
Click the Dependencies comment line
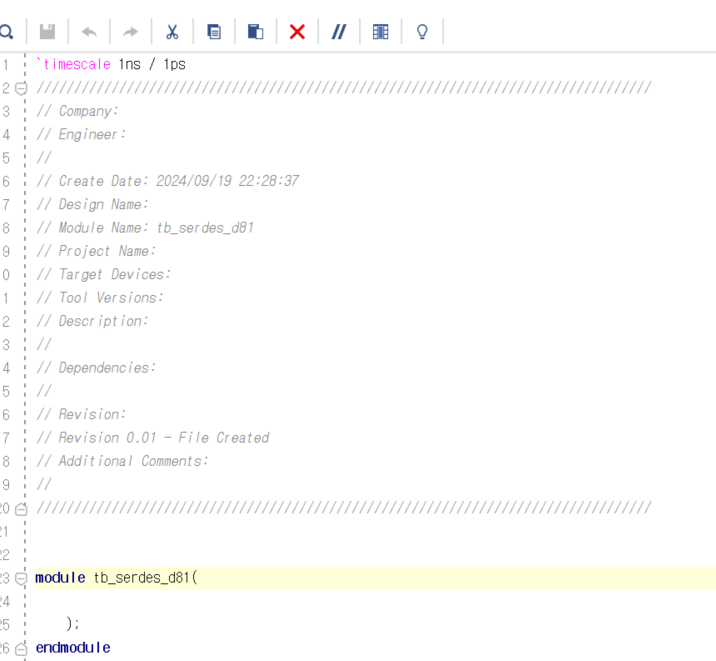pyautogui.click(x=96, y=368)
